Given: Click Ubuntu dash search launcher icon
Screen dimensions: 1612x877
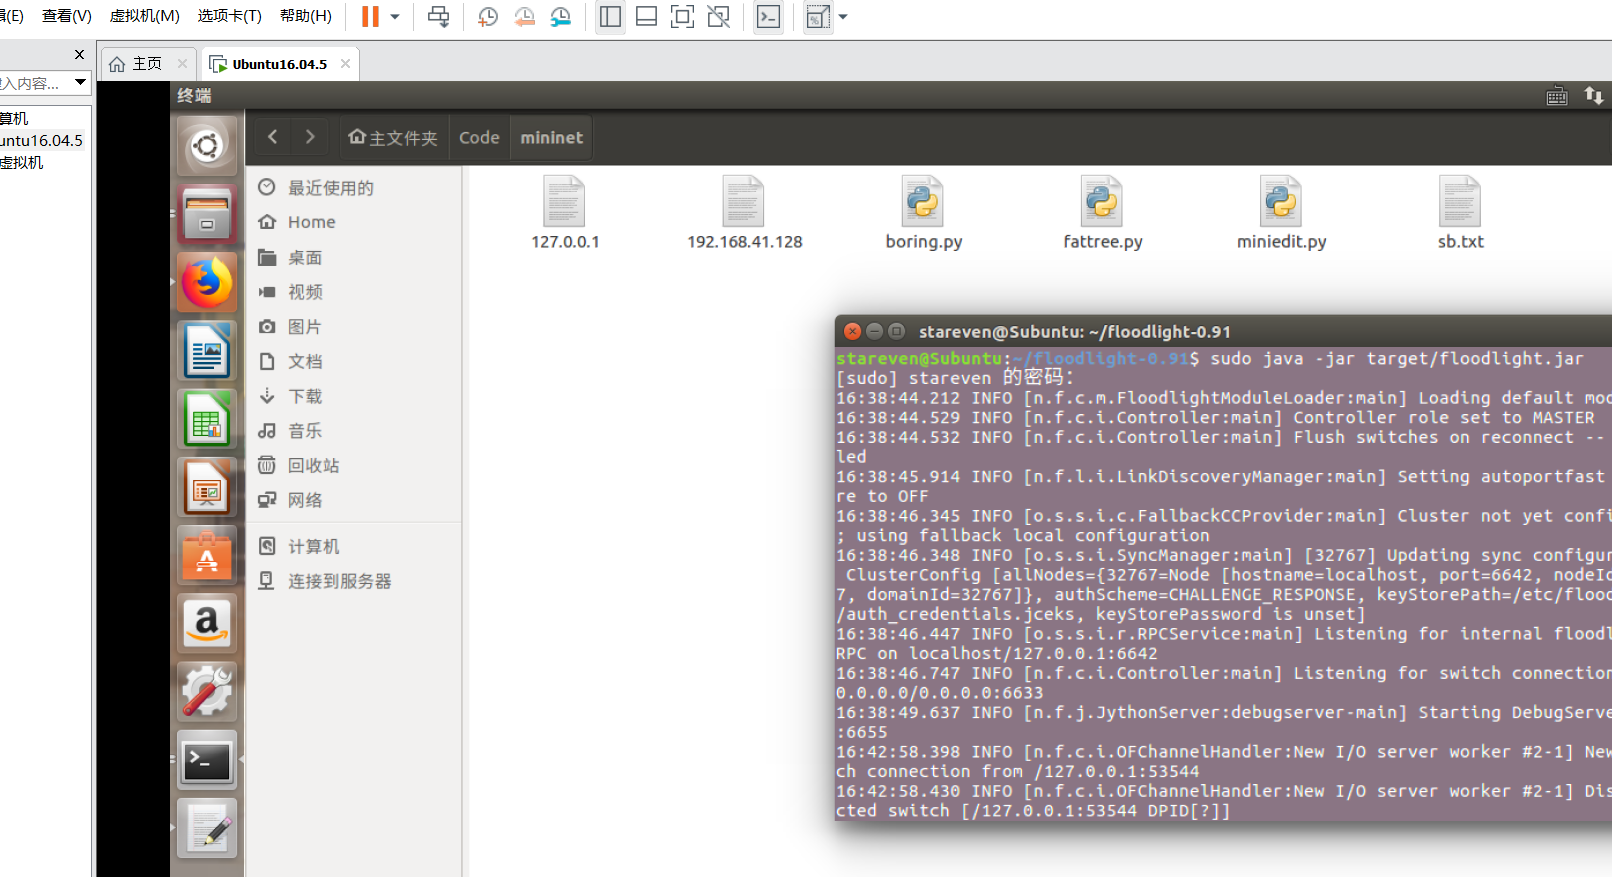Looking at the screenshot, I should (x=207, y=146).
